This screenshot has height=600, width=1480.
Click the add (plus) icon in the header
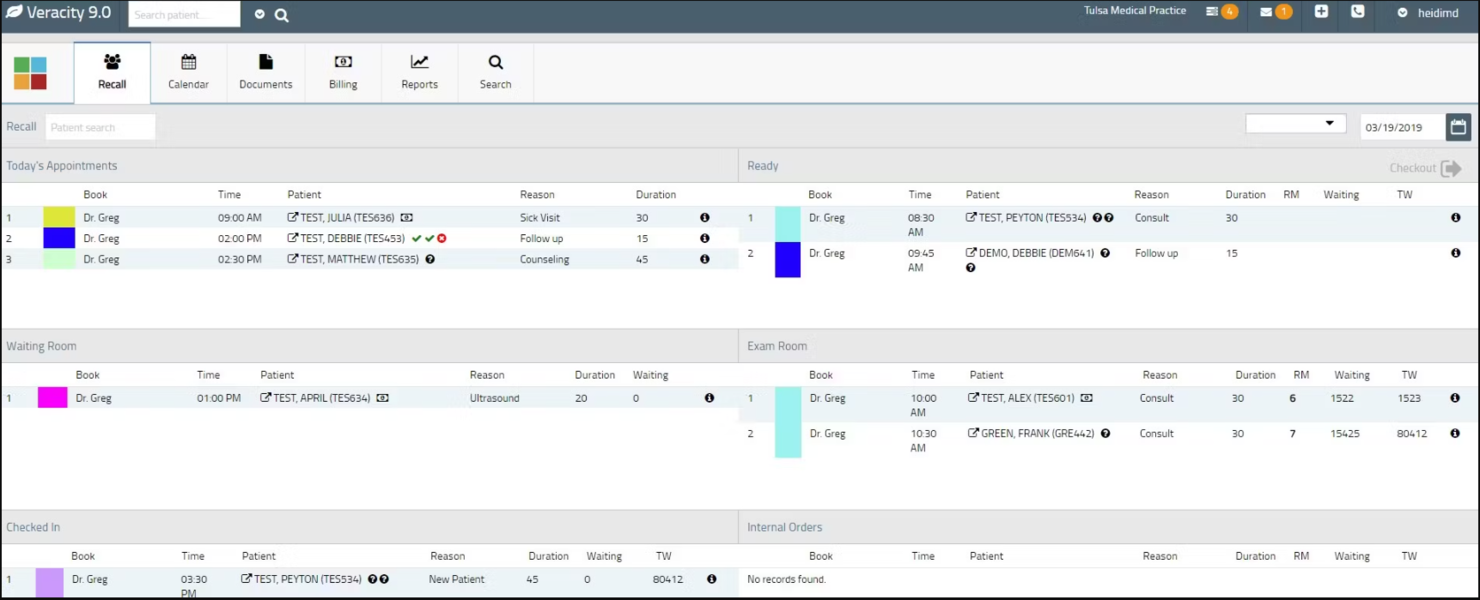pos(1320,13)
